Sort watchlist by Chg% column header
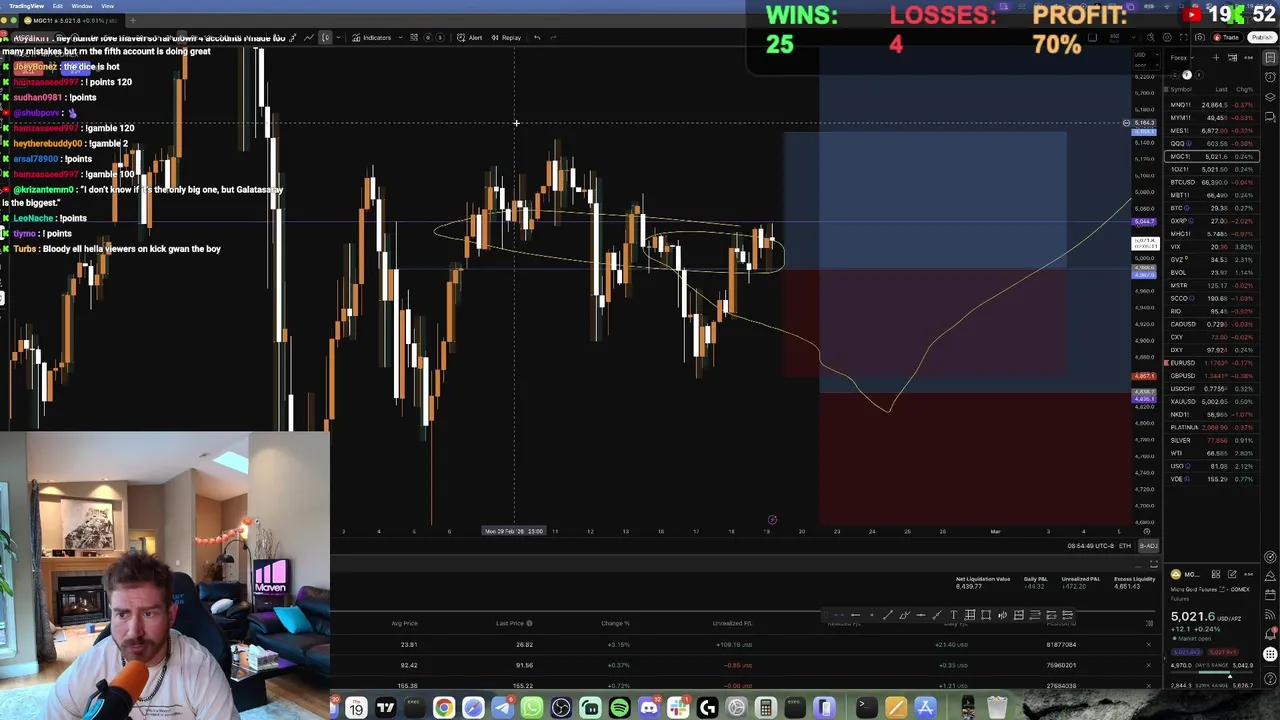This screenshot has height=720, width=1280. (1246, 90)
